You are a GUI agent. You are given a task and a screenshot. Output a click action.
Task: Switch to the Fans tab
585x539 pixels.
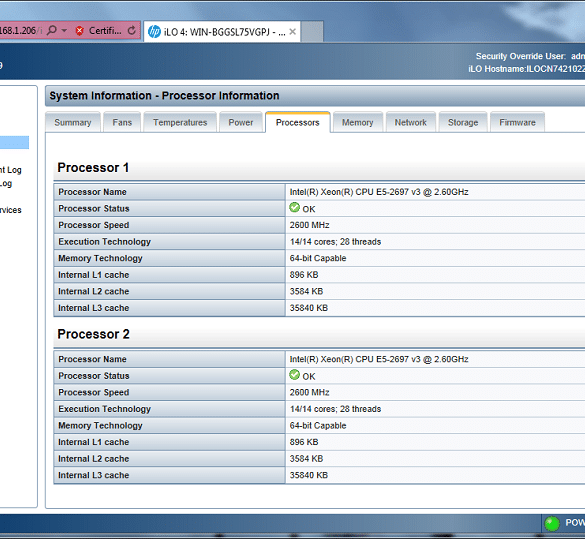point(122,122)
